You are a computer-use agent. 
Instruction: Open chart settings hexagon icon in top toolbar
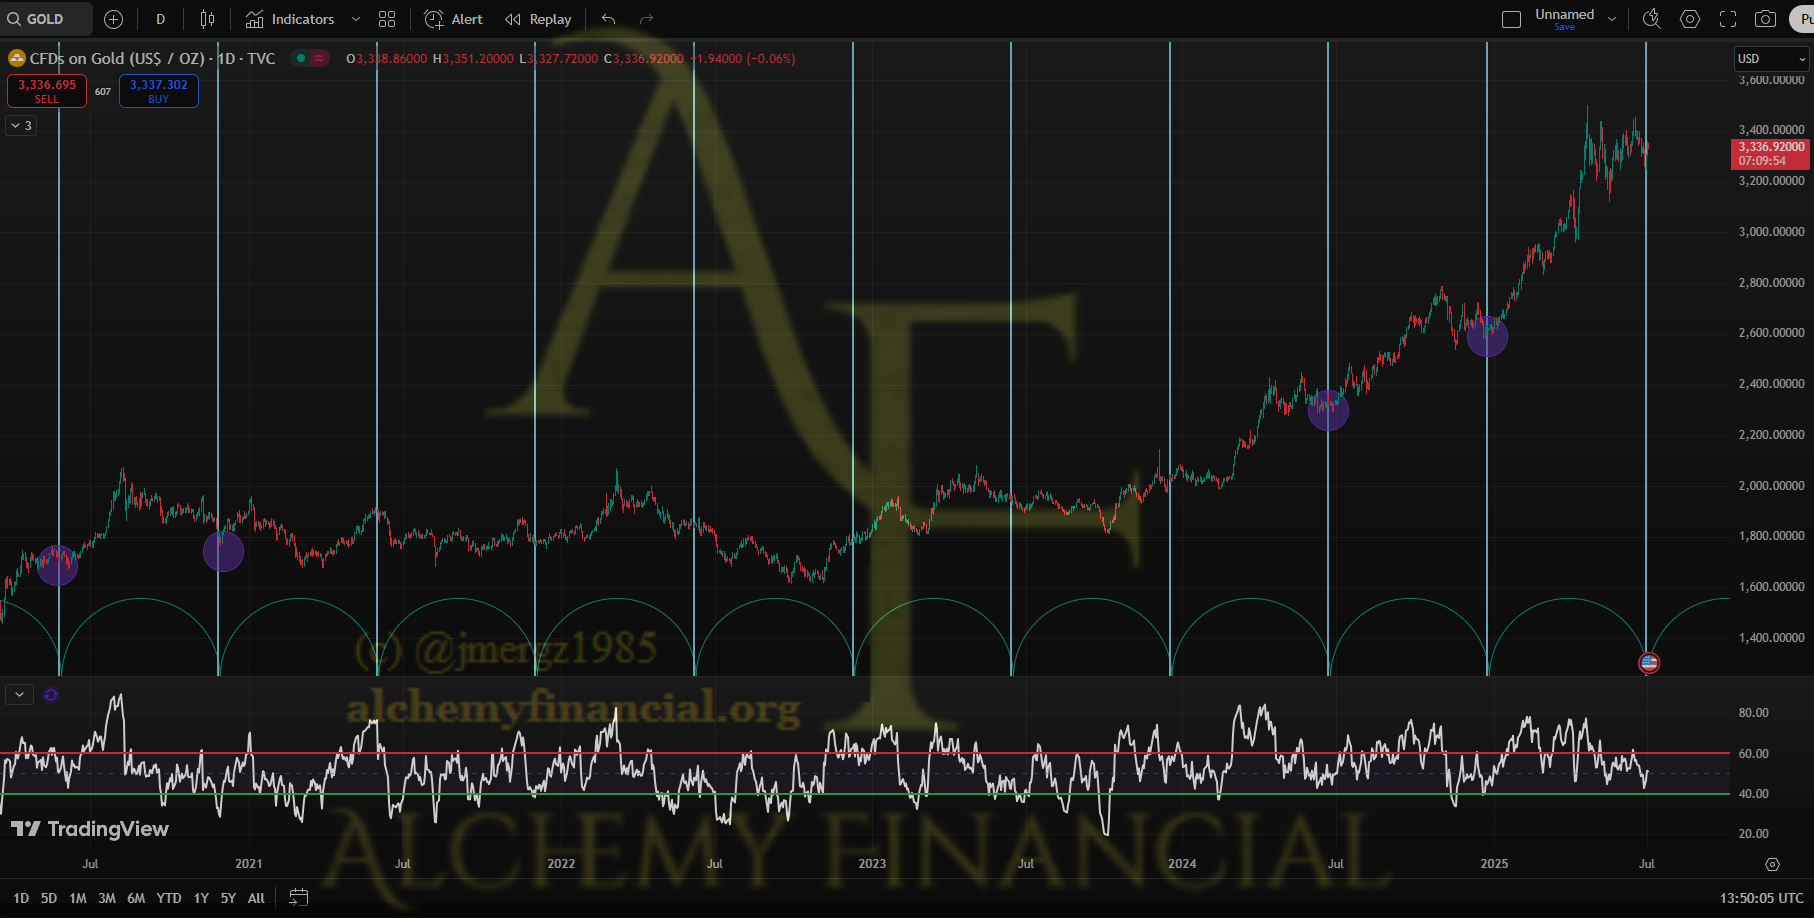tap(1690, 19)
